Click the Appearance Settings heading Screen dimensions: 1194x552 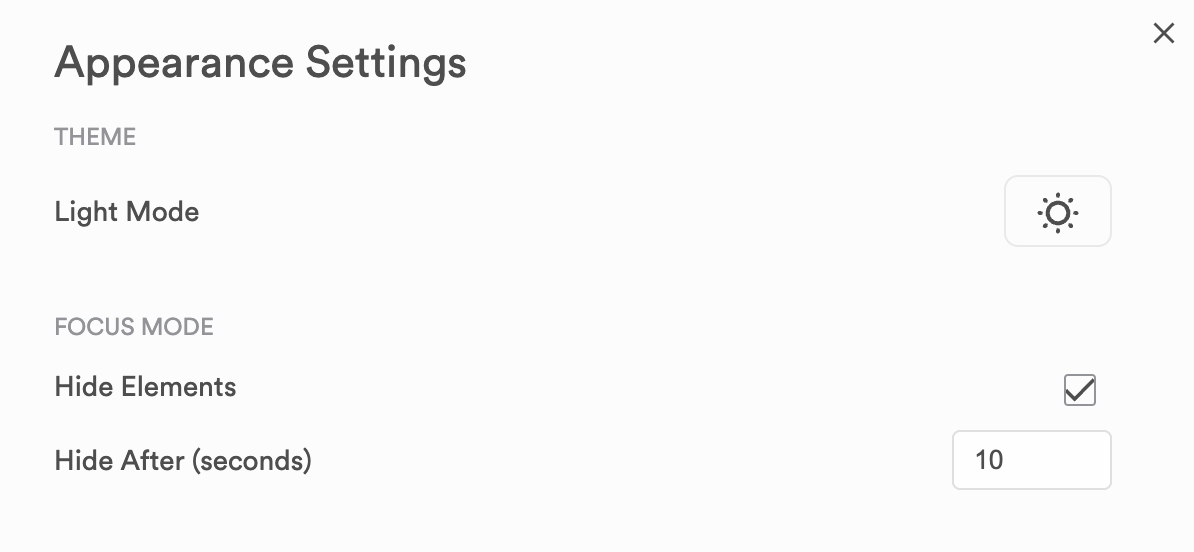[x=260, y=63]
